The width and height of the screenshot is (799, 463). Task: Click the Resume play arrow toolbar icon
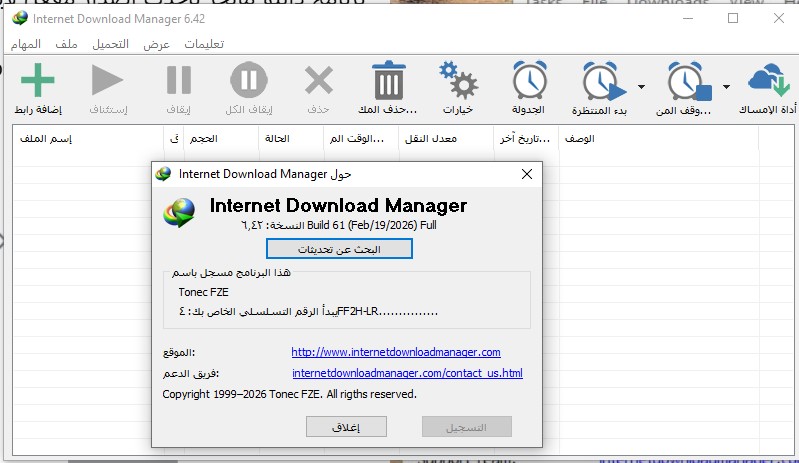(x=107, y=80)
